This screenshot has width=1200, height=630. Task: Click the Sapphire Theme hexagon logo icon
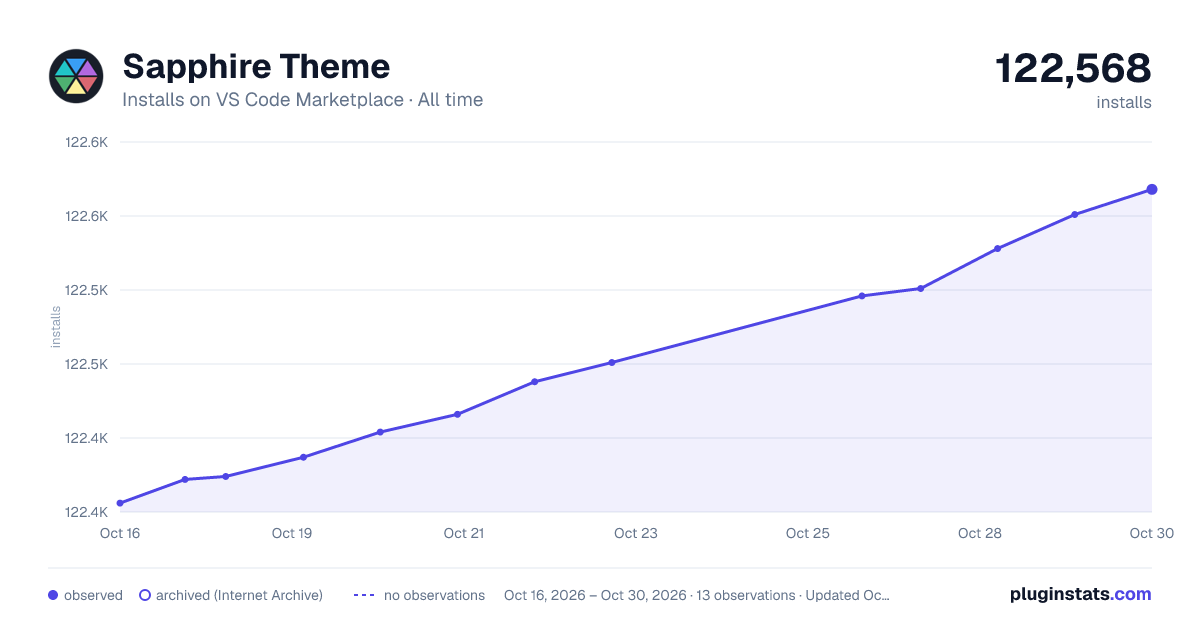pyautogui.click(x=76, y=76)
